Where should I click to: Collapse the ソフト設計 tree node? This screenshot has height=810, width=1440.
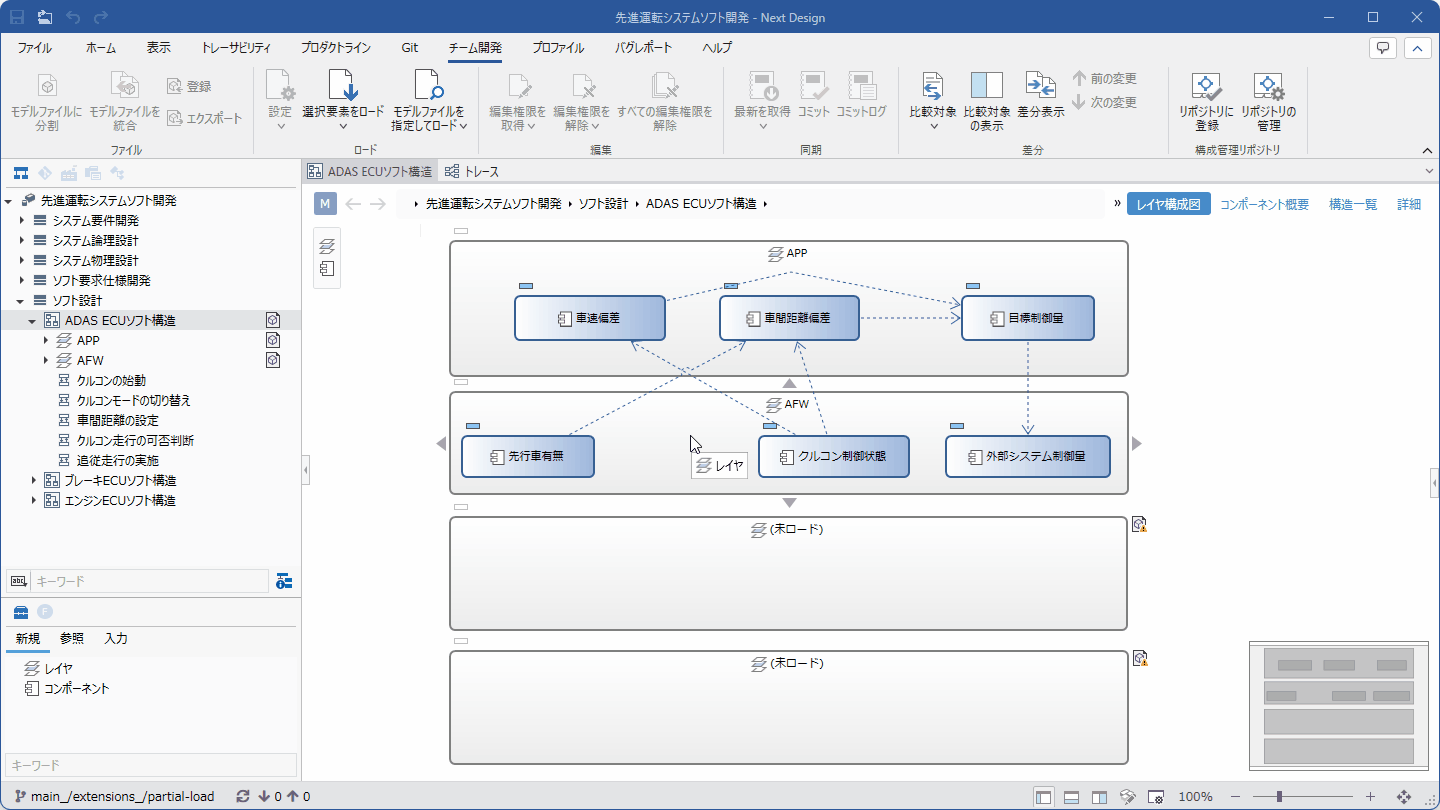(22, 300)
